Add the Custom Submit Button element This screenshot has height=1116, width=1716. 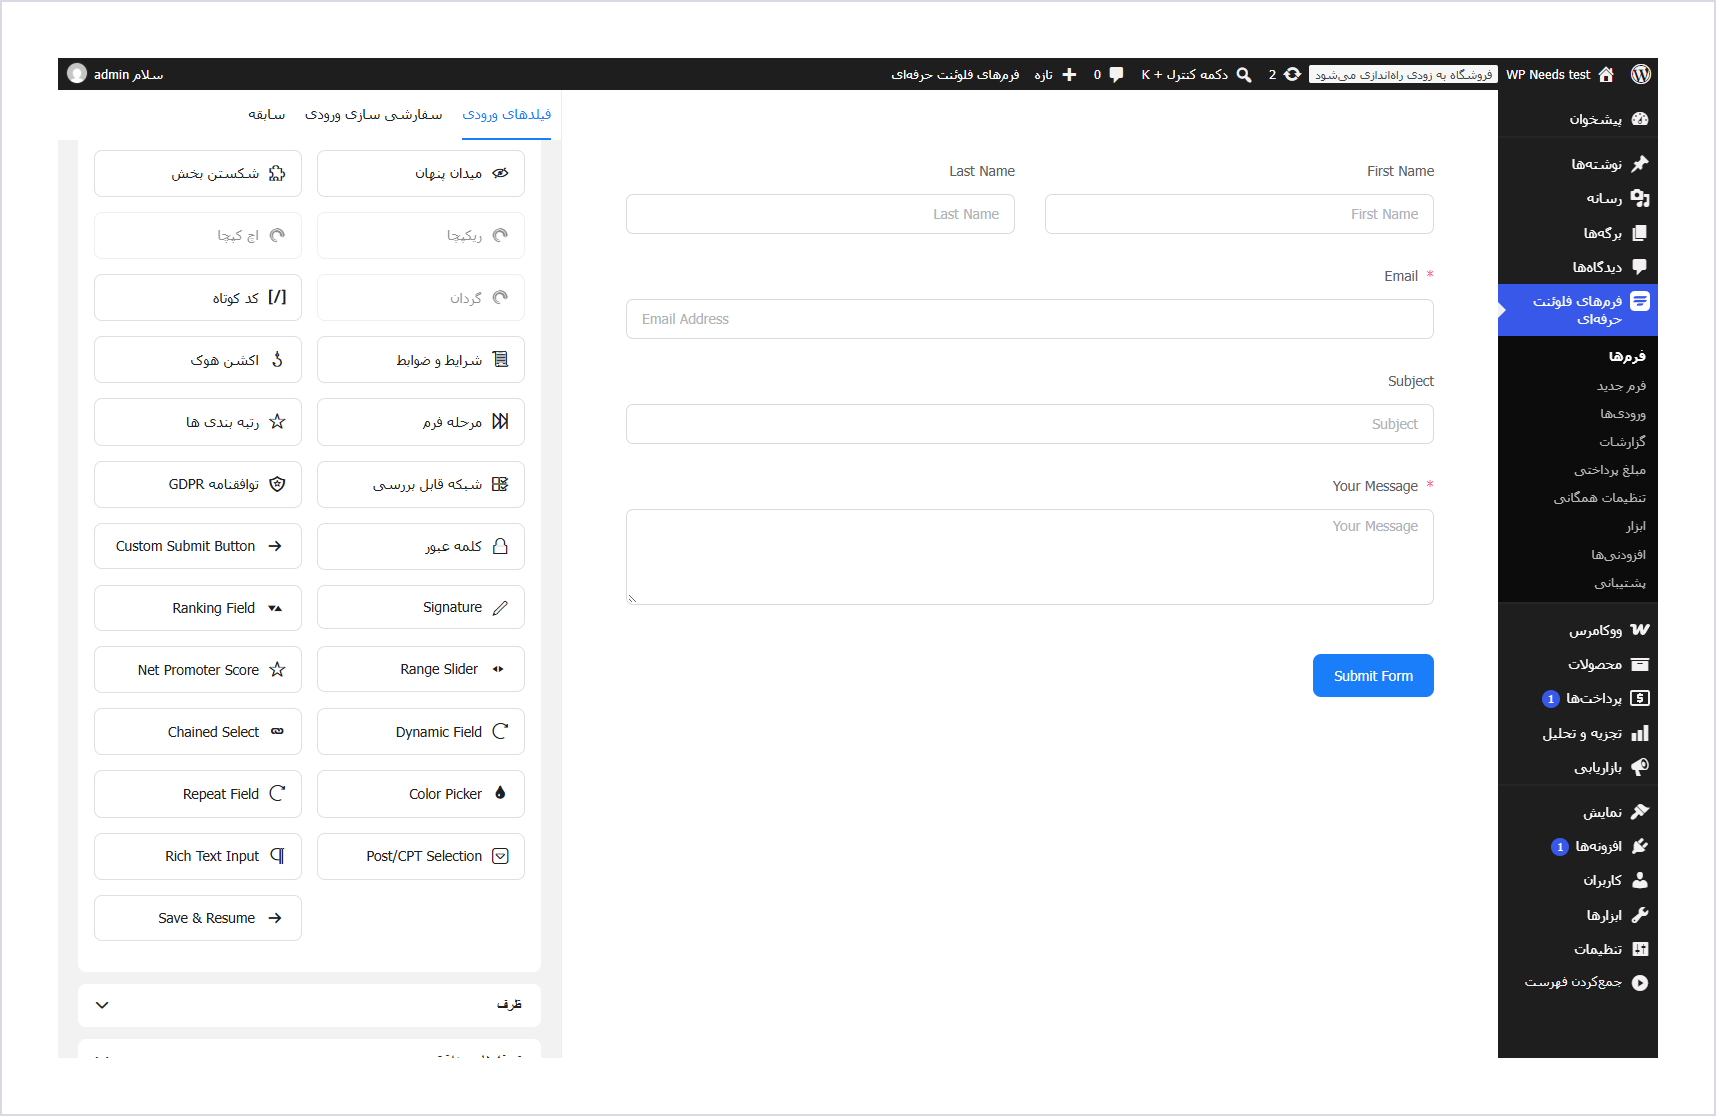[x=198, y=545]
